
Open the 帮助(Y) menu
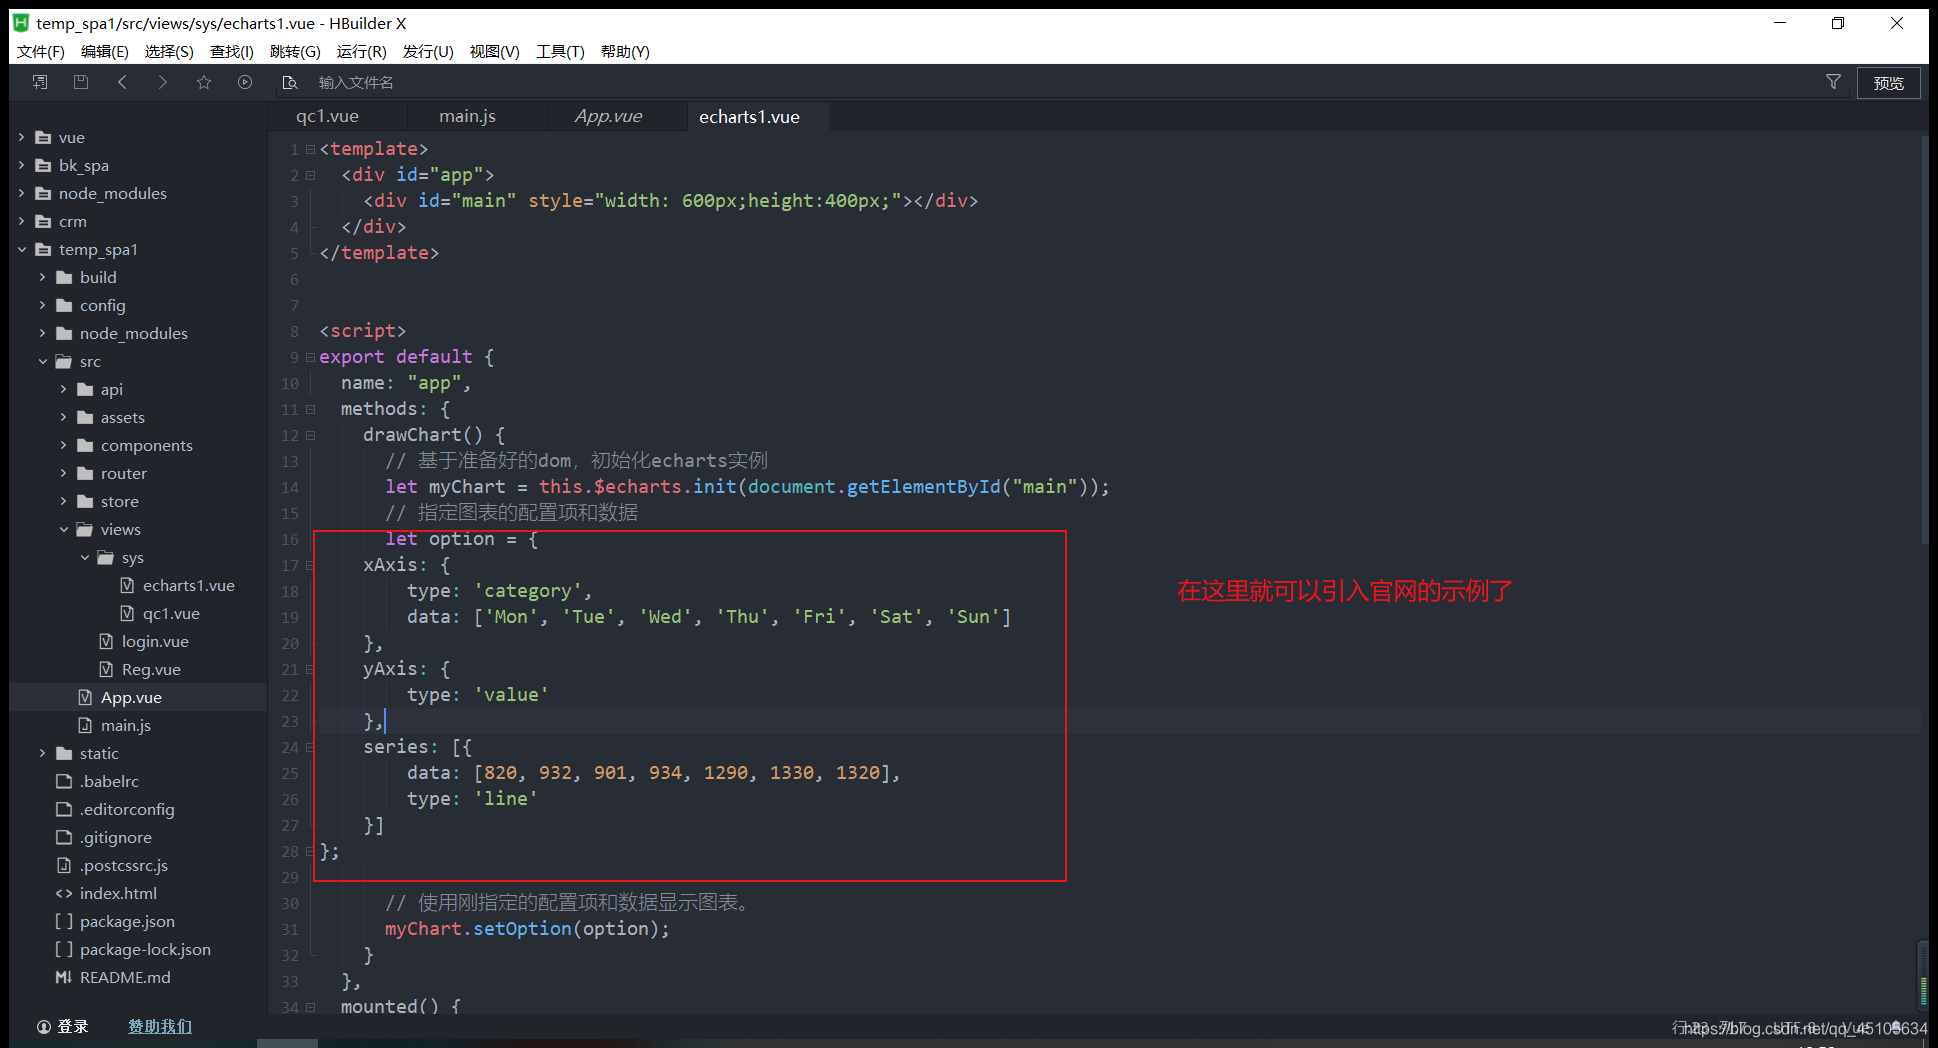tap(625, 51)
